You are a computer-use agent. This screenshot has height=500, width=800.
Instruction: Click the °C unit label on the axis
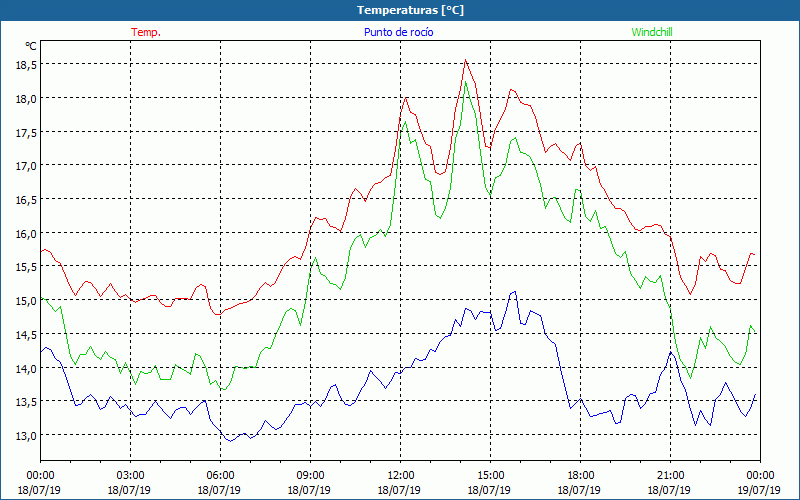[31, 46]
